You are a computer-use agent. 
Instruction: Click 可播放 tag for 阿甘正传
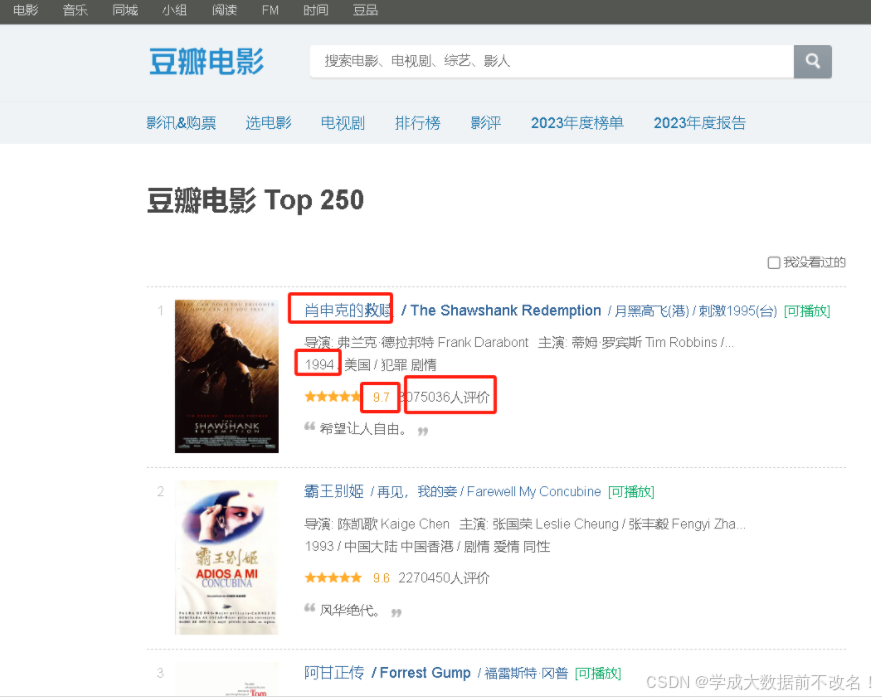(x=597, y=673)
